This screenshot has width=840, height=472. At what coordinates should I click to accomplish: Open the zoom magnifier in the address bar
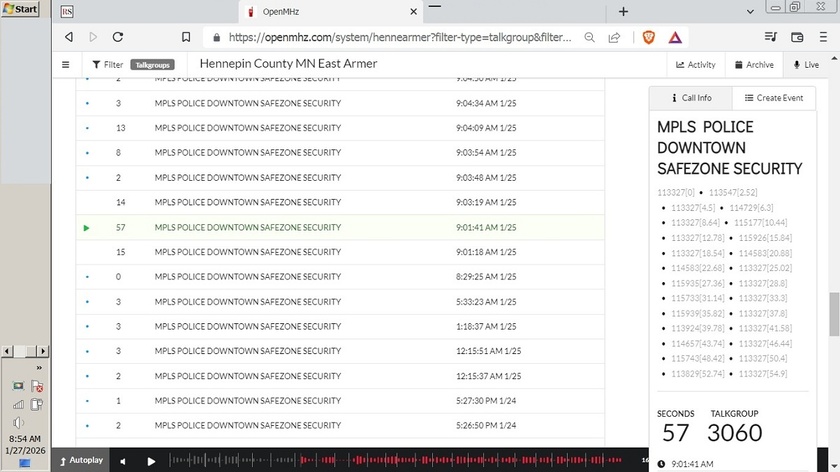[590, 37]
